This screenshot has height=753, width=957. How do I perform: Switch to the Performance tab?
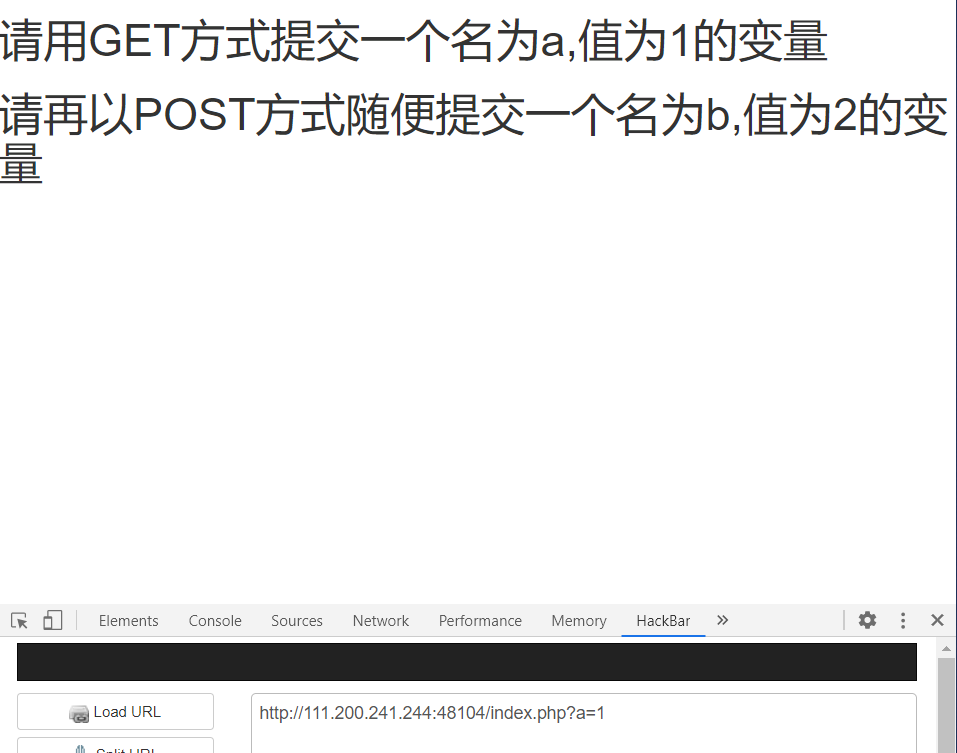coord(480,621)
